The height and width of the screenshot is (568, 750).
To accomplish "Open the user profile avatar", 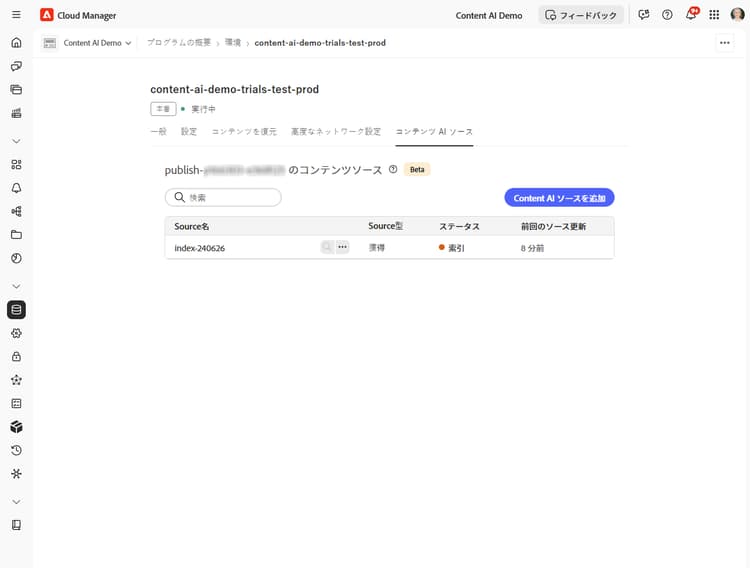I will pyautogui.click(x=738, y=15).
